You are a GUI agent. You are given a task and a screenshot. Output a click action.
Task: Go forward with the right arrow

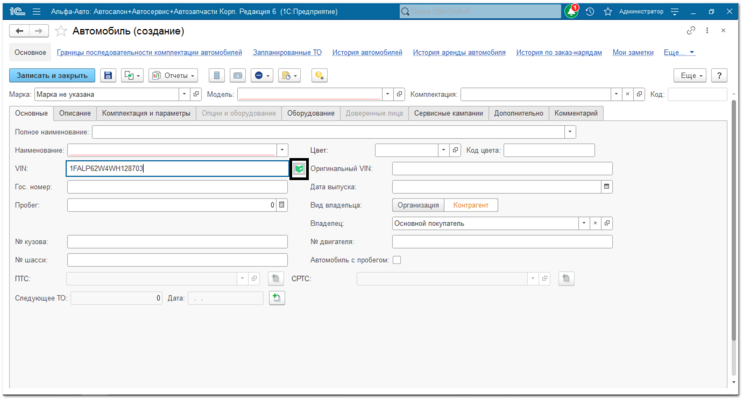point(38,31)
